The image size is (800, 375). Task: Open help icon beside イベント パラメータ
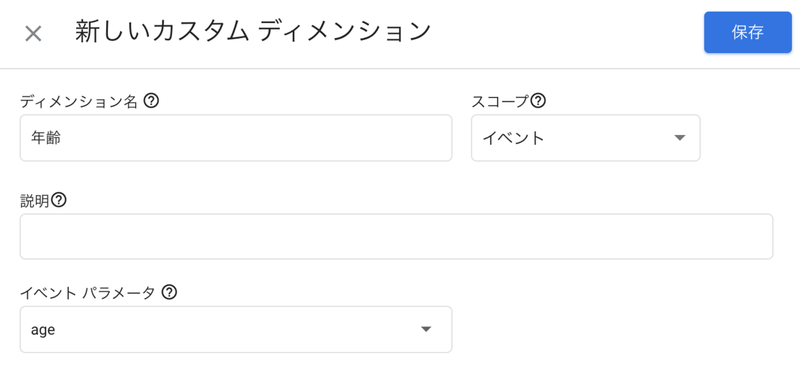pos(169,292)
